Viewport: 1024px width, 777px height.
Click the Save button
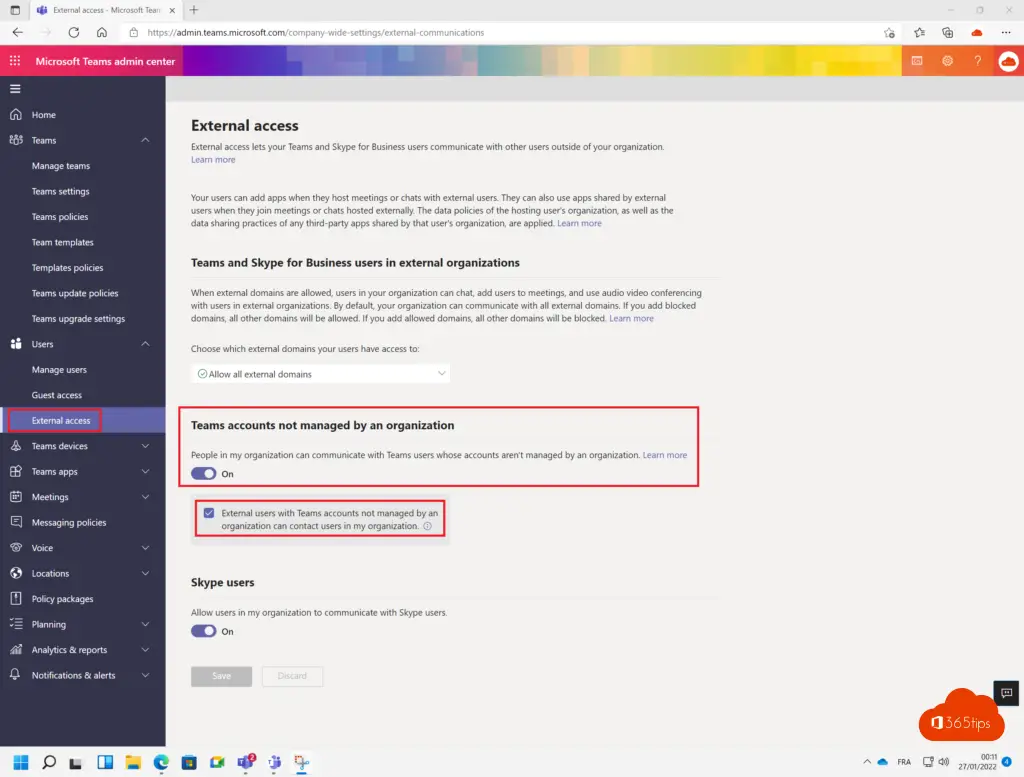tap(221, 676)
